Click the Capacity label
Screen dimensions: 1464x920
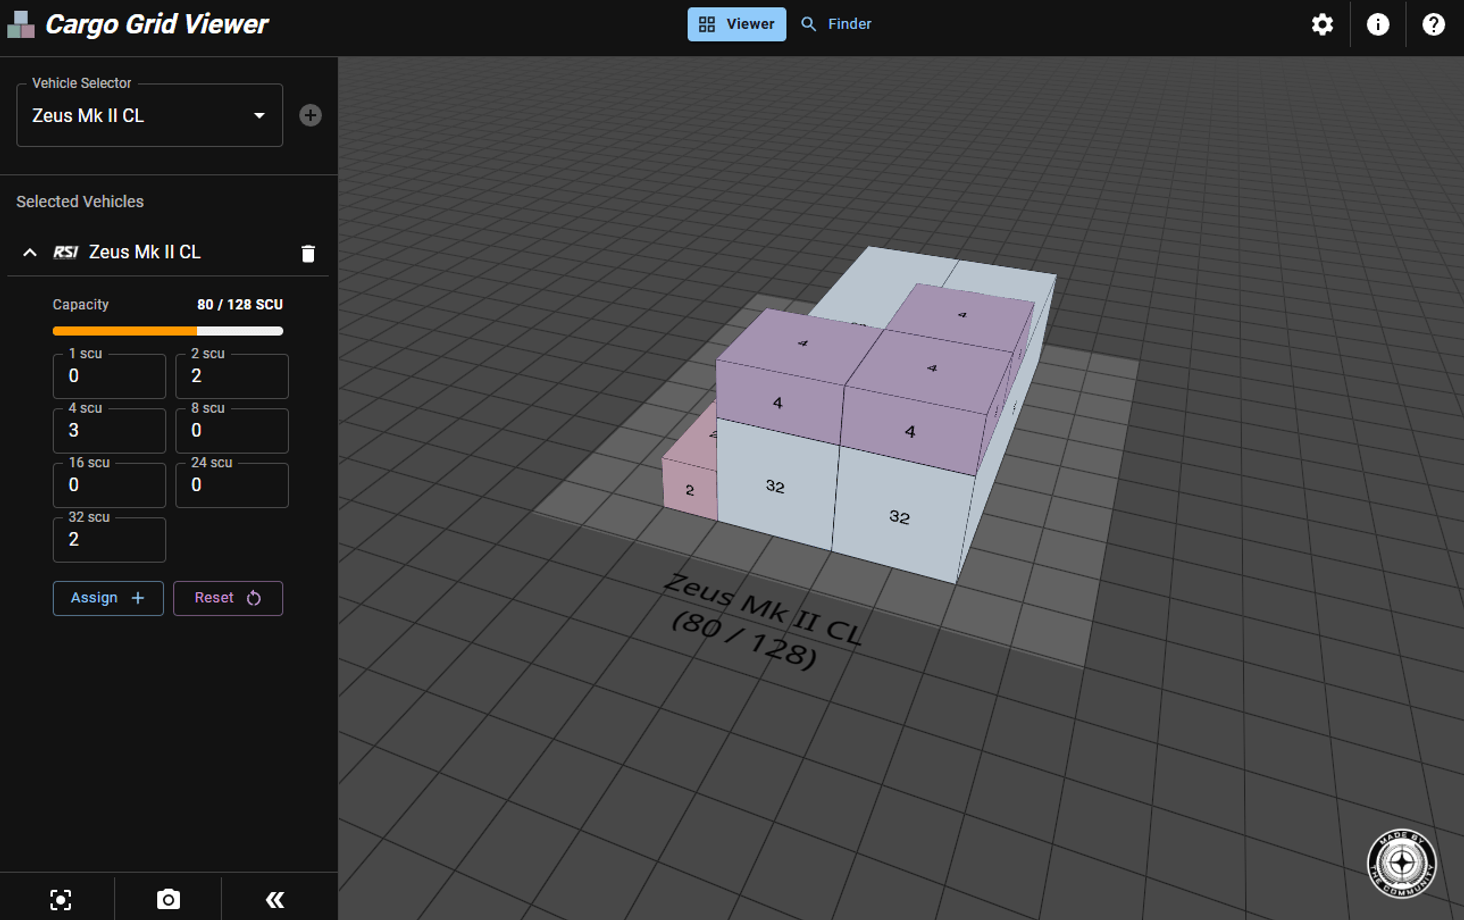tap(81, 304)
